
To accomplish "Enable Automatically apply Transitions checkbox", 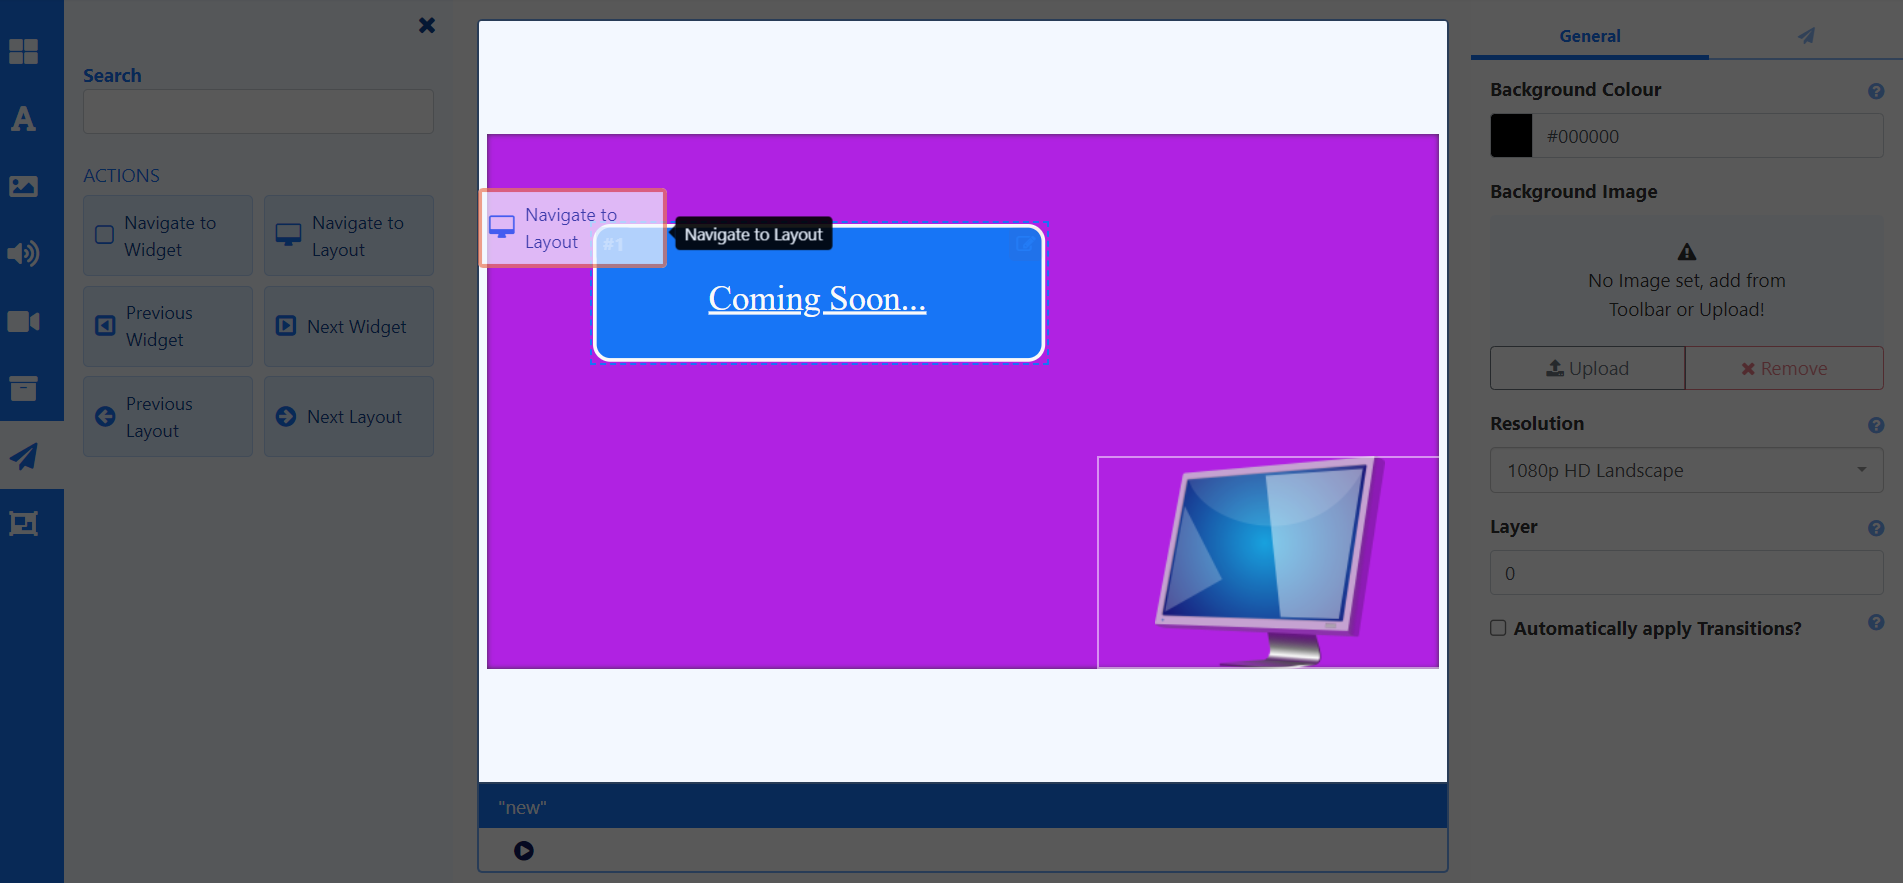I will point(1498,628).
